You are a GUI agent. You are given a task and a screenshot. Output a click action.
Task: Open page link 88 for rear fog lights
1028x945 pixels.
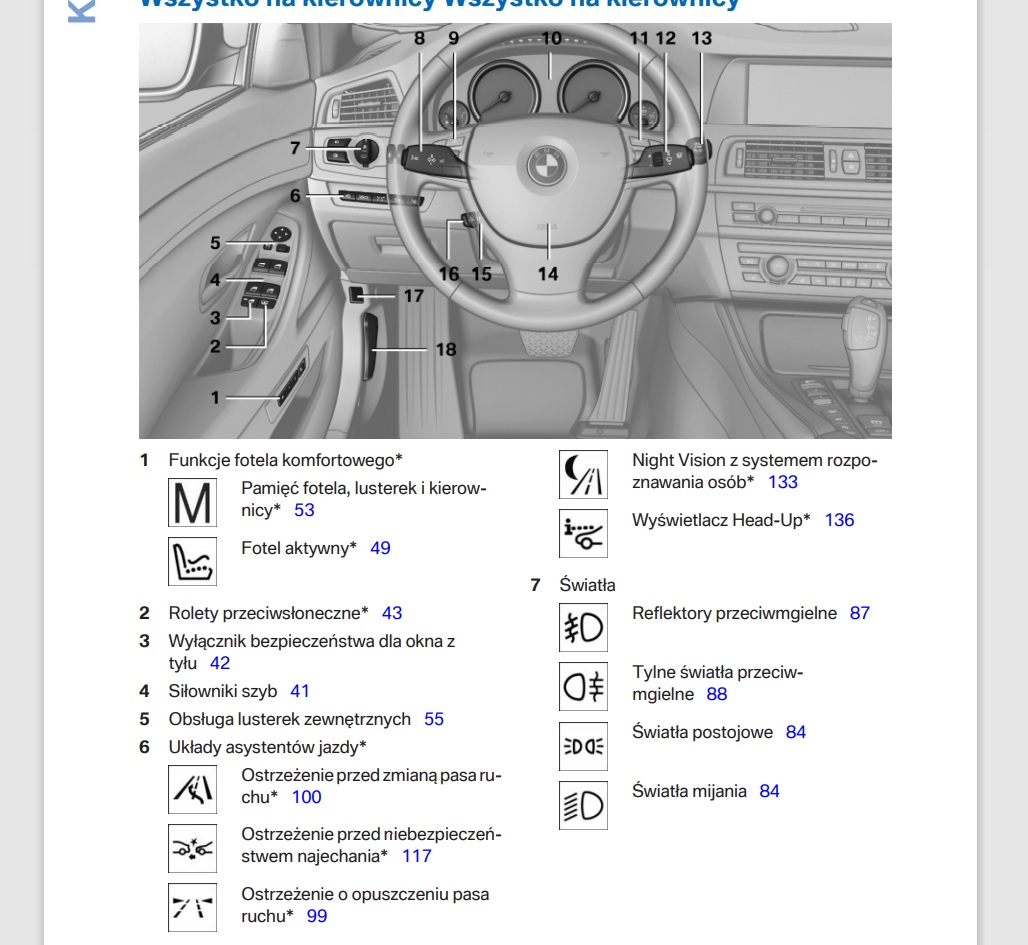coord(717,694)
